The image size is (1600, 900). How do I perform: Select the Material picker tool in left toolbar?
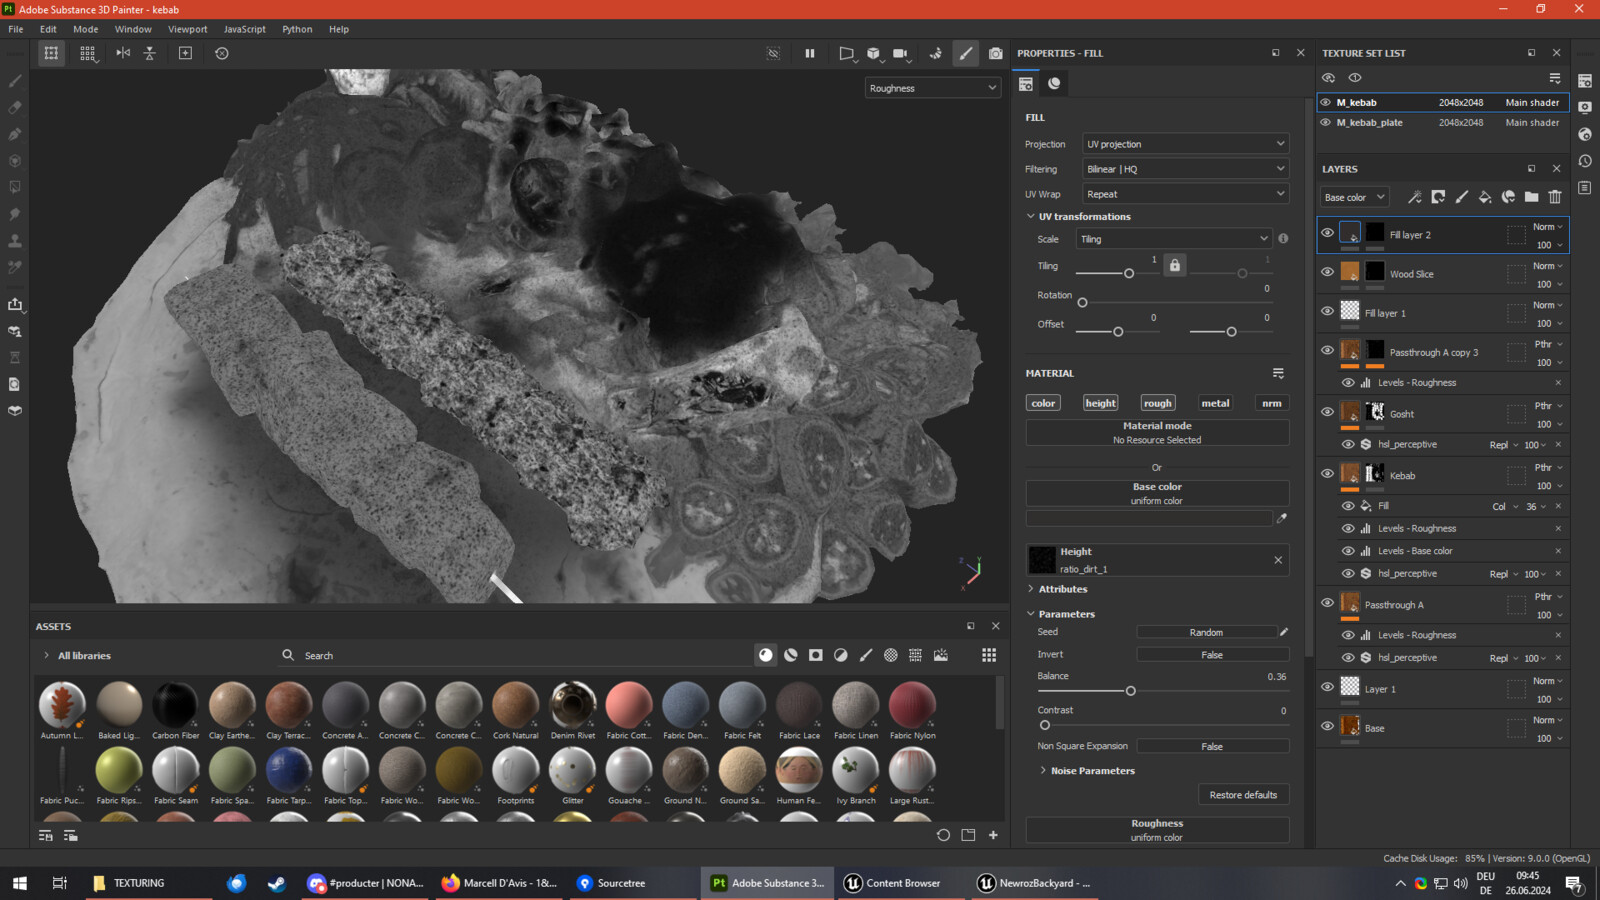(15, 267)
